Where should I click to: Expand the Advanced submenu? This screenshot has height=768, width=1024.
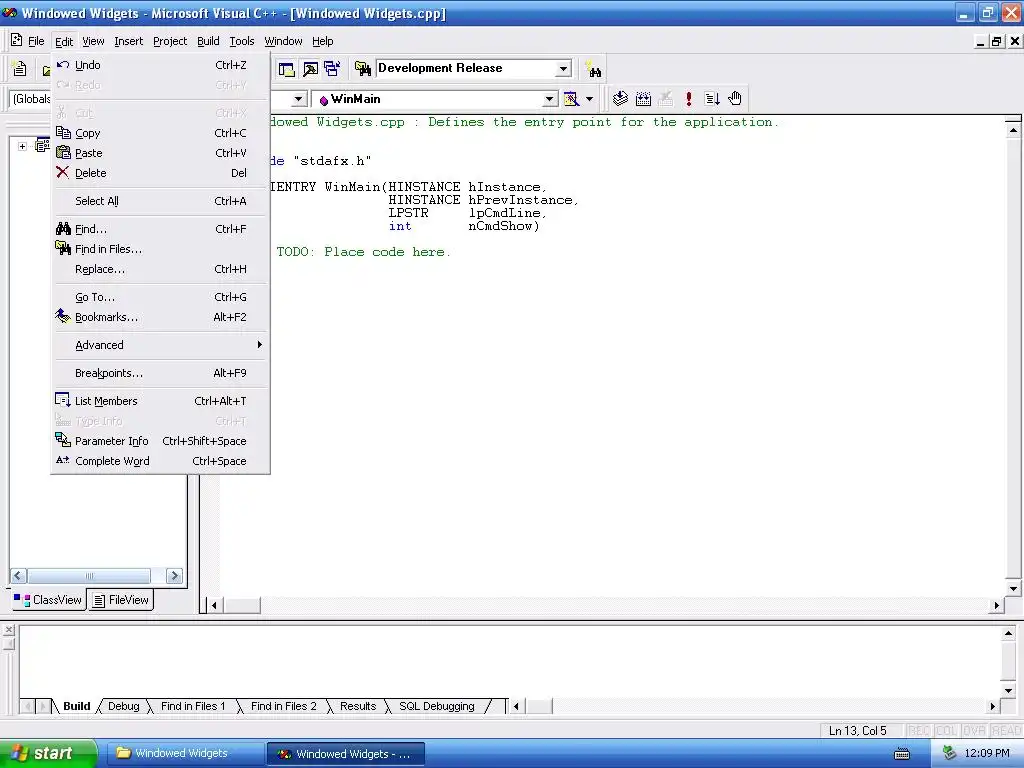coord(160,345)
